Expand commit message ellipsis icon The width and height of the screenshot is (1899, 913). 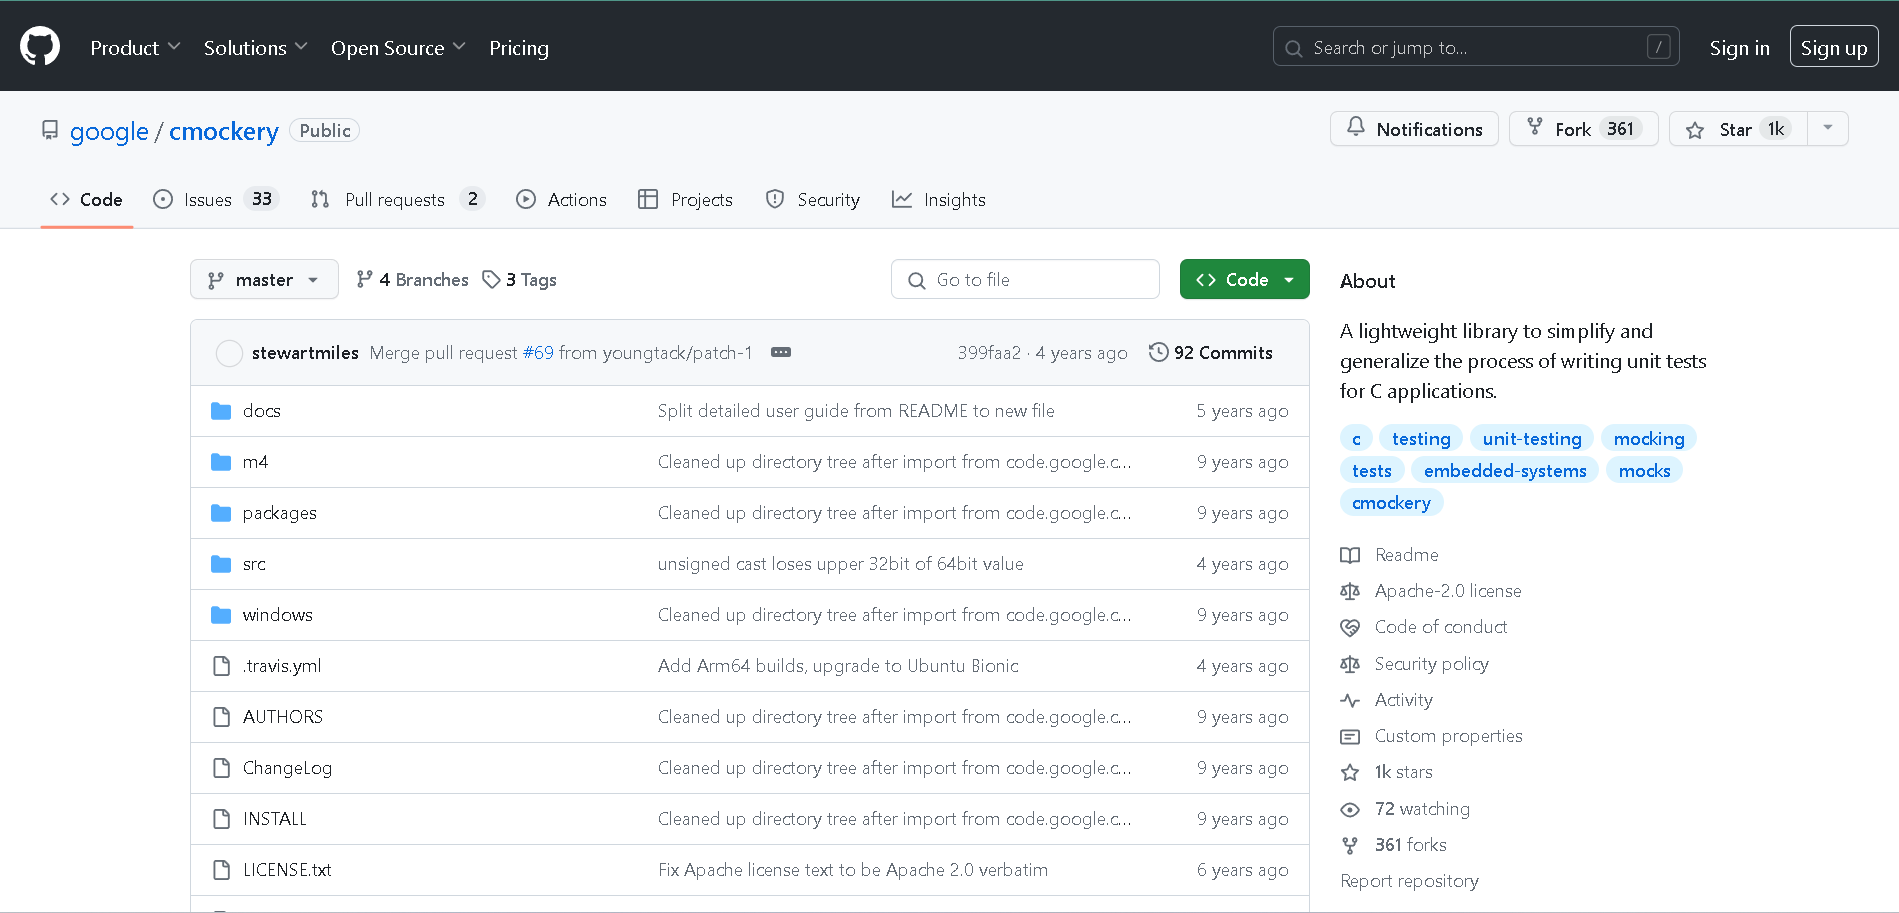[781, 352]
